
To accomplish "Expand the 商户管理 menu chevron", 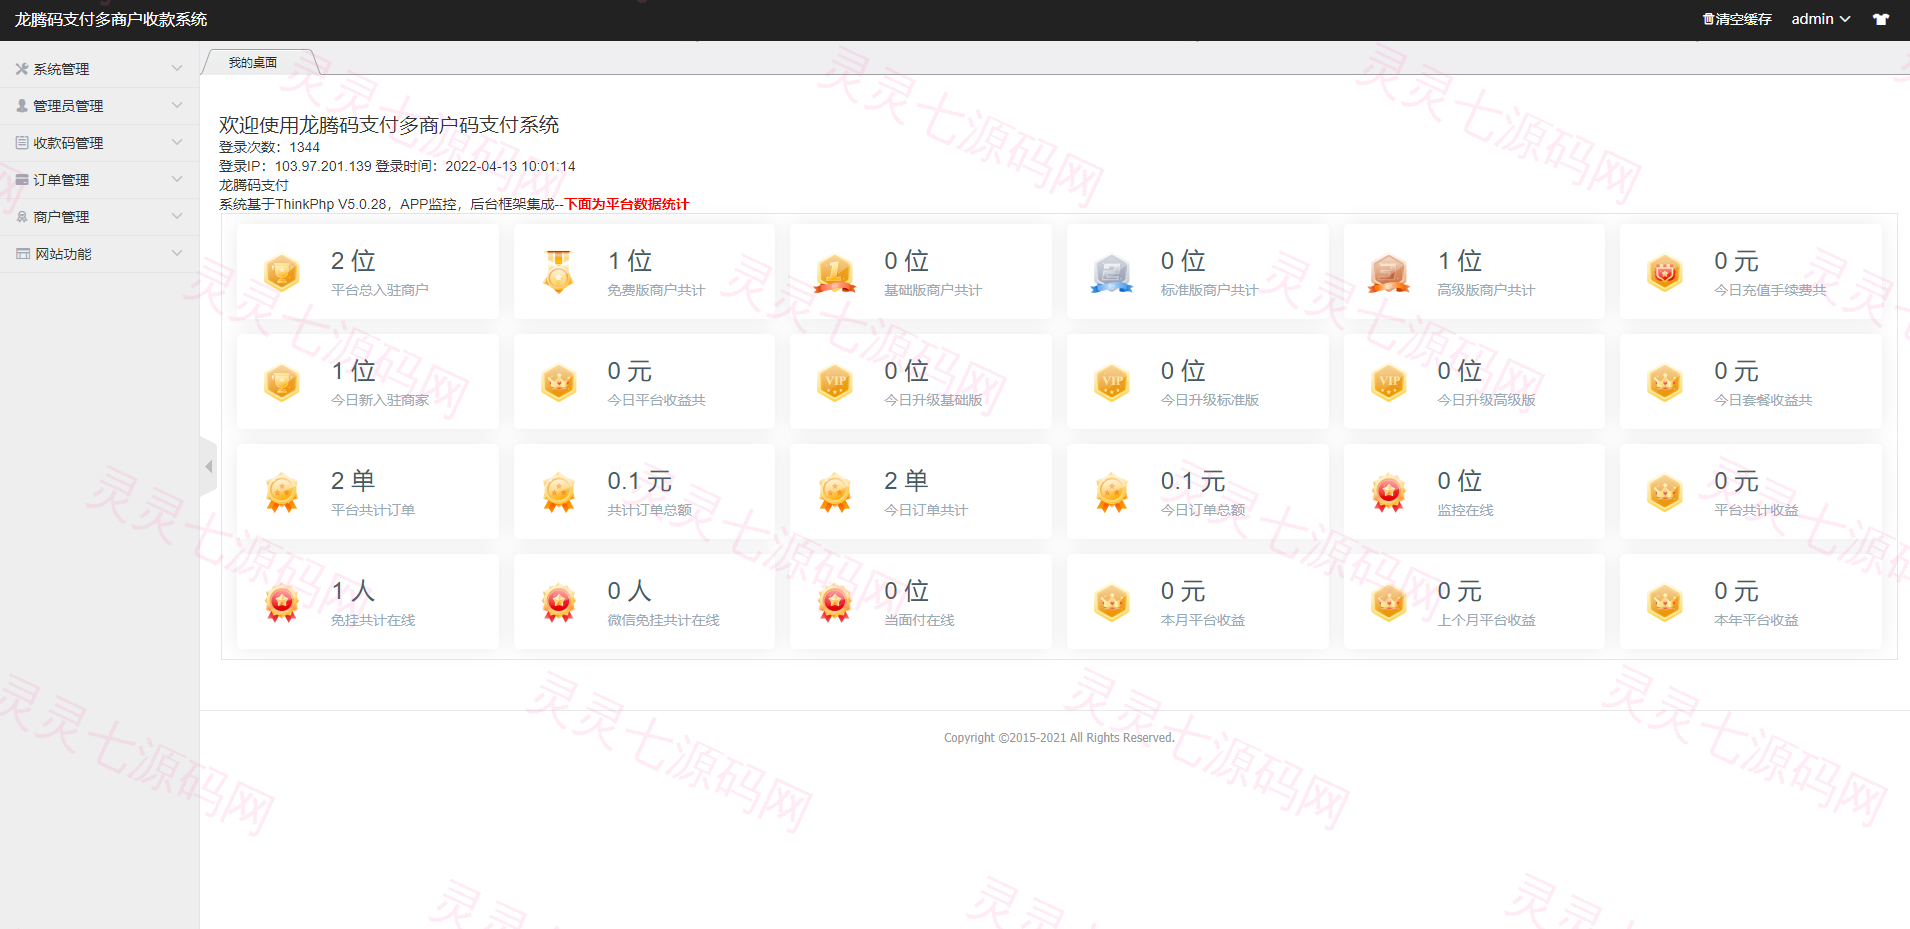I will click(x=177, y=217).
